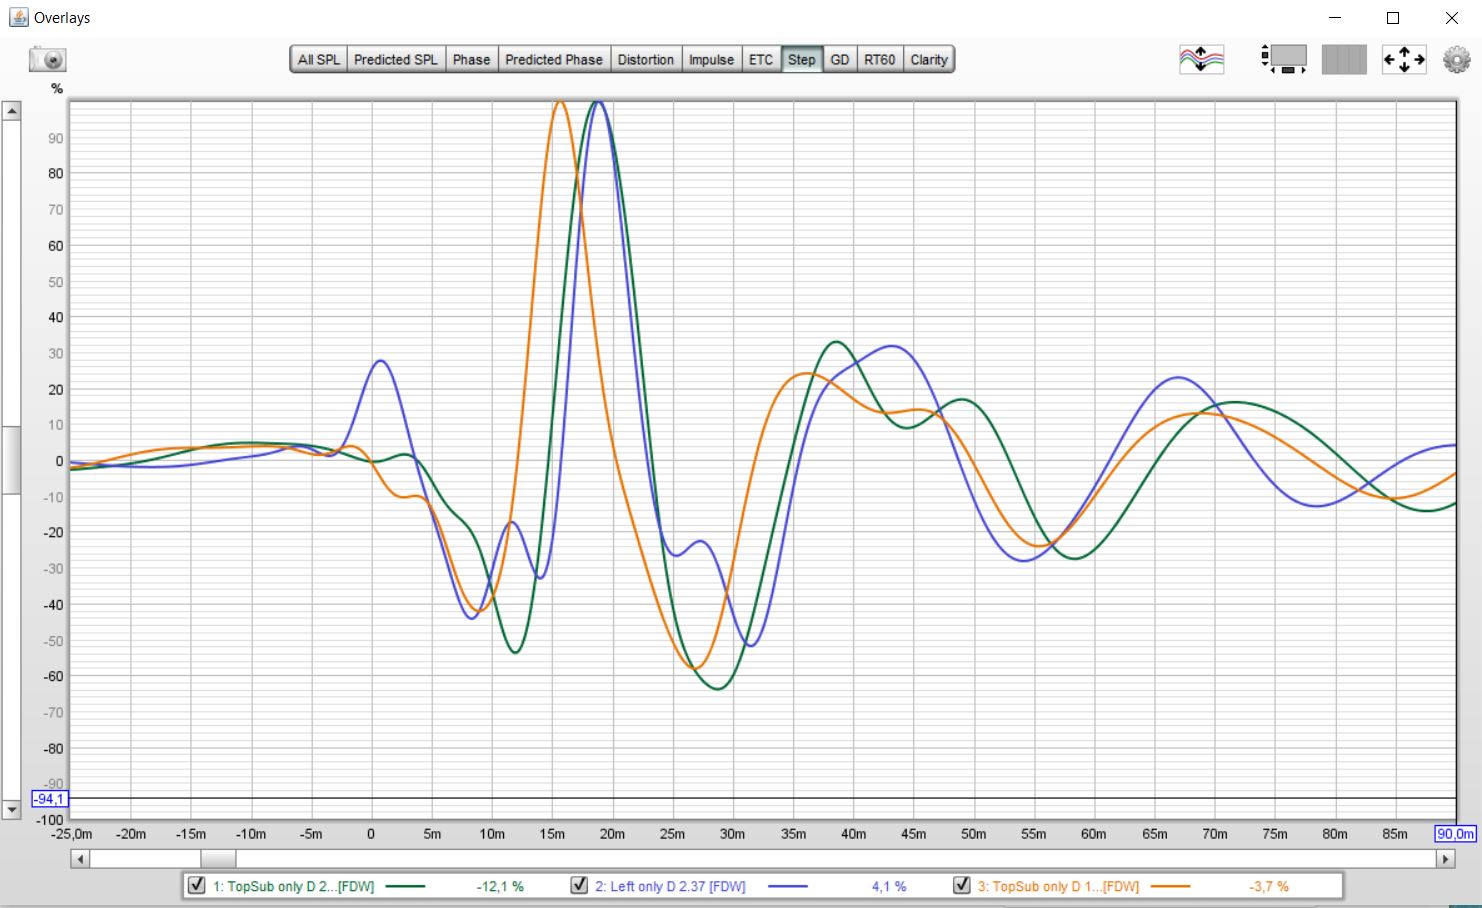The image size is (1482, 908).
Task: Open the graph settings gear
Action: tap(1457, 60)
